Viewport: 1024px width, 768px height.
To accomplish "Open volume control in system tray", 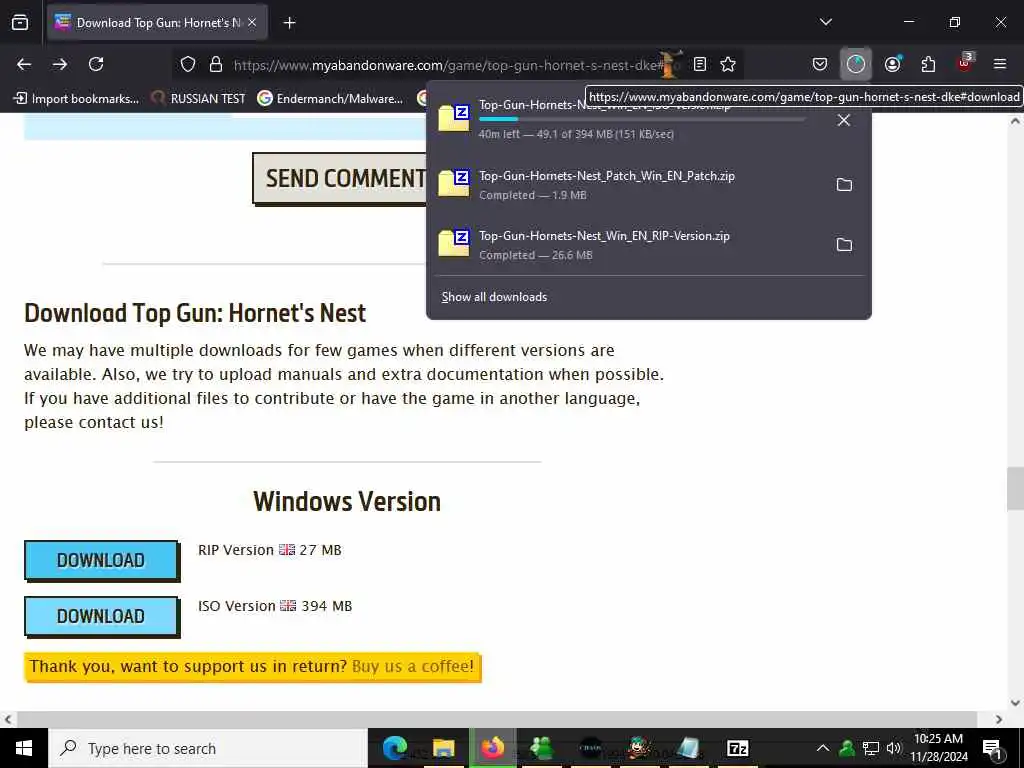I will pos(894,748).
